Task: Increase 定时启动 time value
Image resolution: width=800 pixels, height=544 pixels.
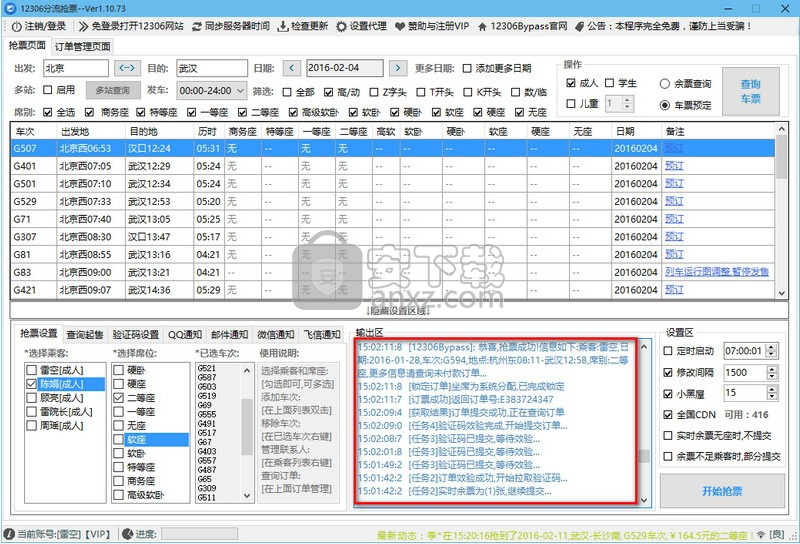Action: click(772, 347)
